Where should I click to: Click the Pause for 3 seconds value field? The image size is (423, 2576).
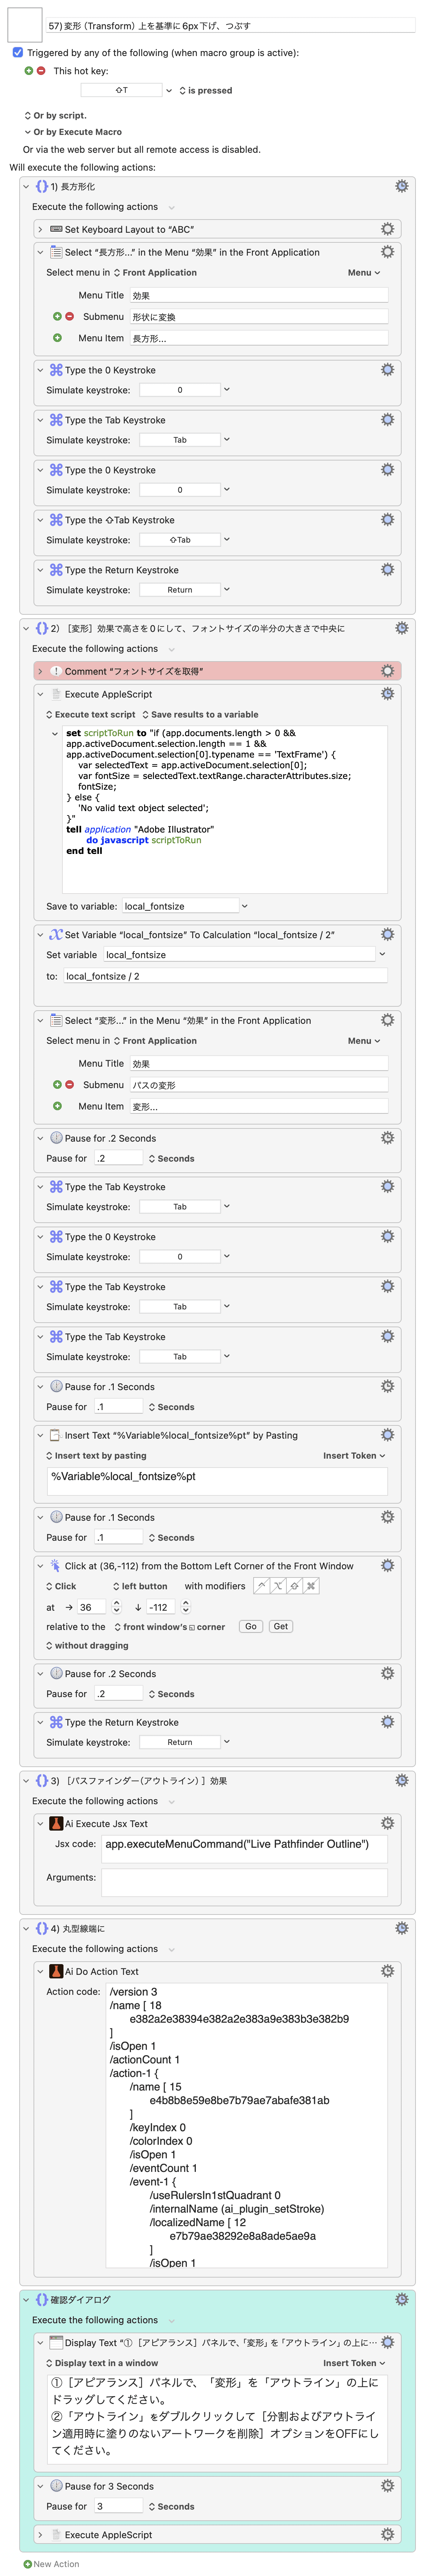coord(119,2506)
